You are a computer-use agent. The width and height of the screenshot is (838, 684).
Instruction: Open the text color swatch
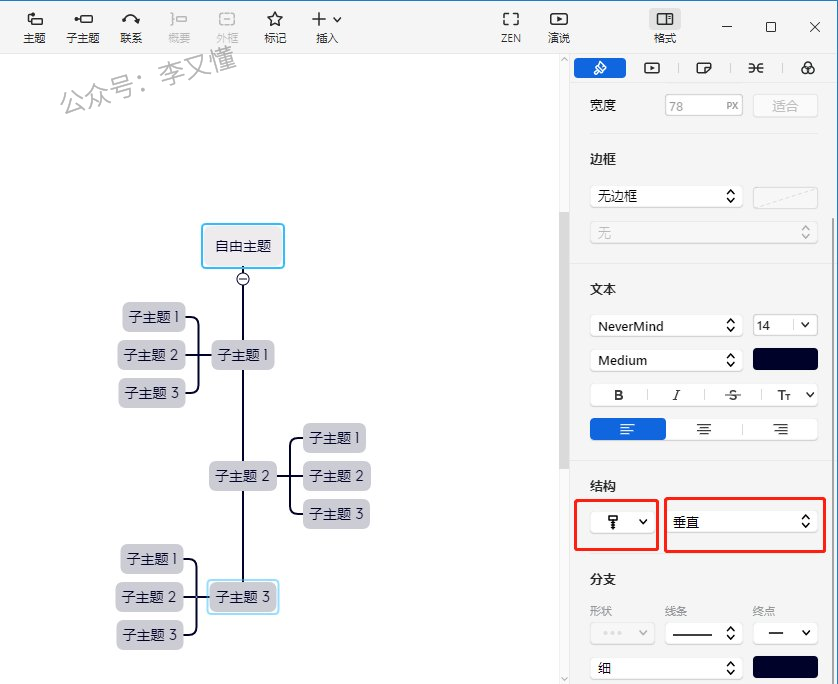(x=785, y=360)
